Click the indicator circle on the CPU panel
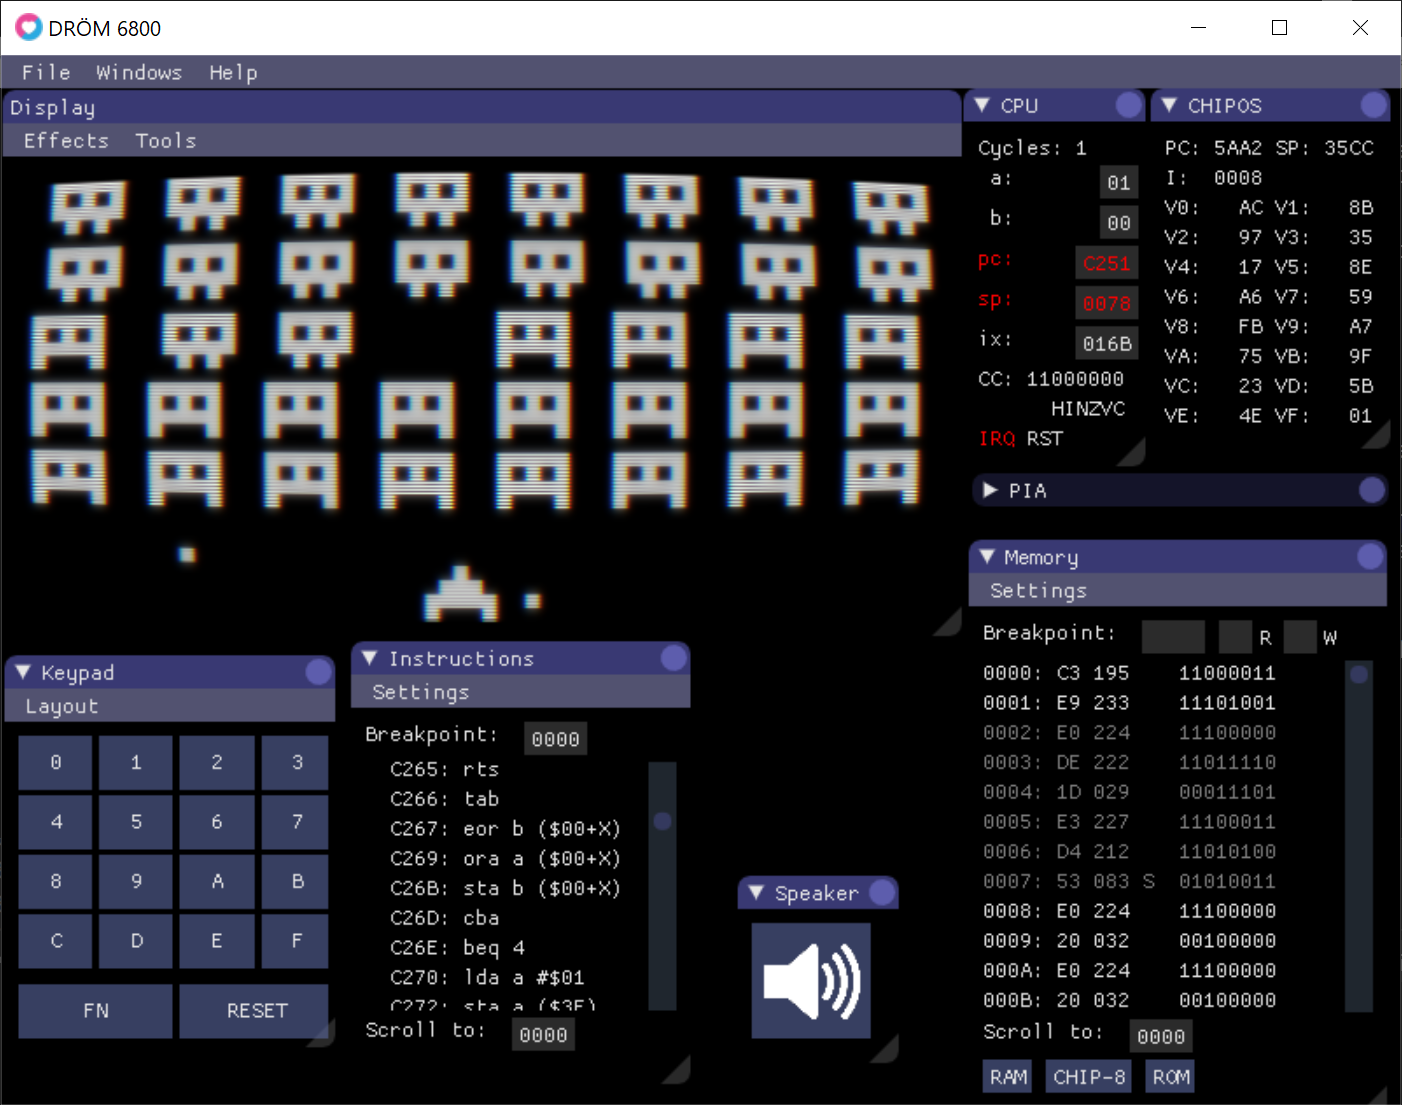 1128,104
